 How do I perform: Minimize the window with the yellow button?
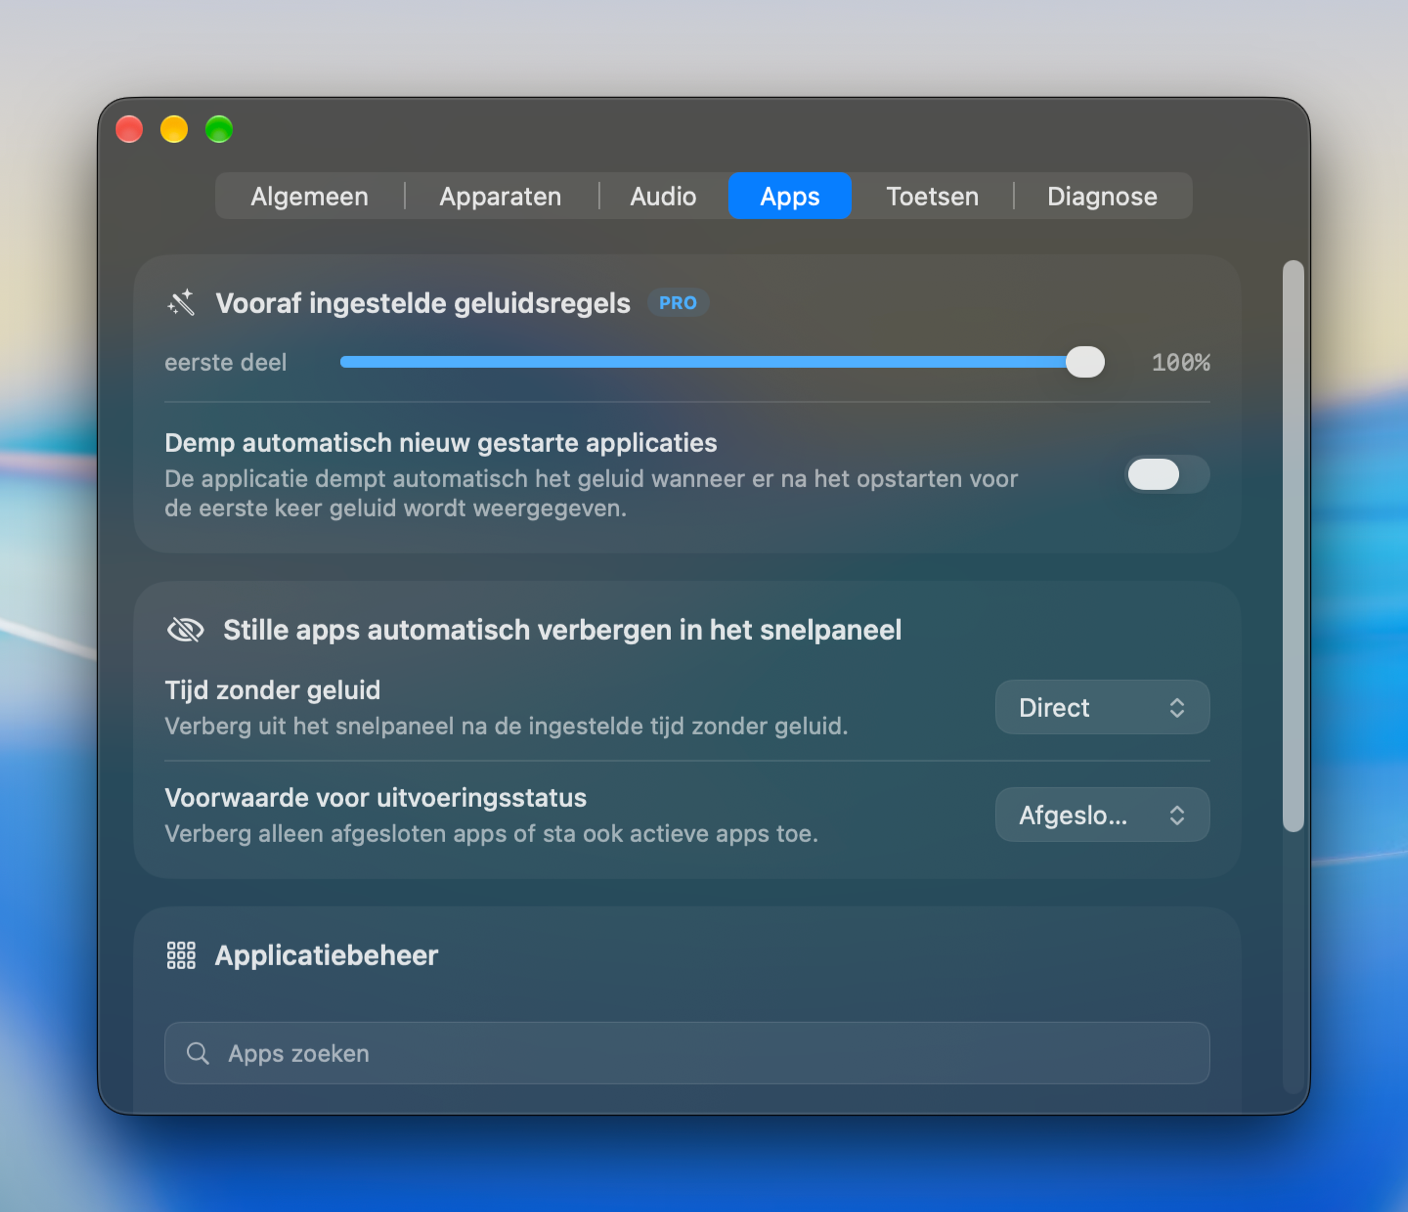[174, 129]
